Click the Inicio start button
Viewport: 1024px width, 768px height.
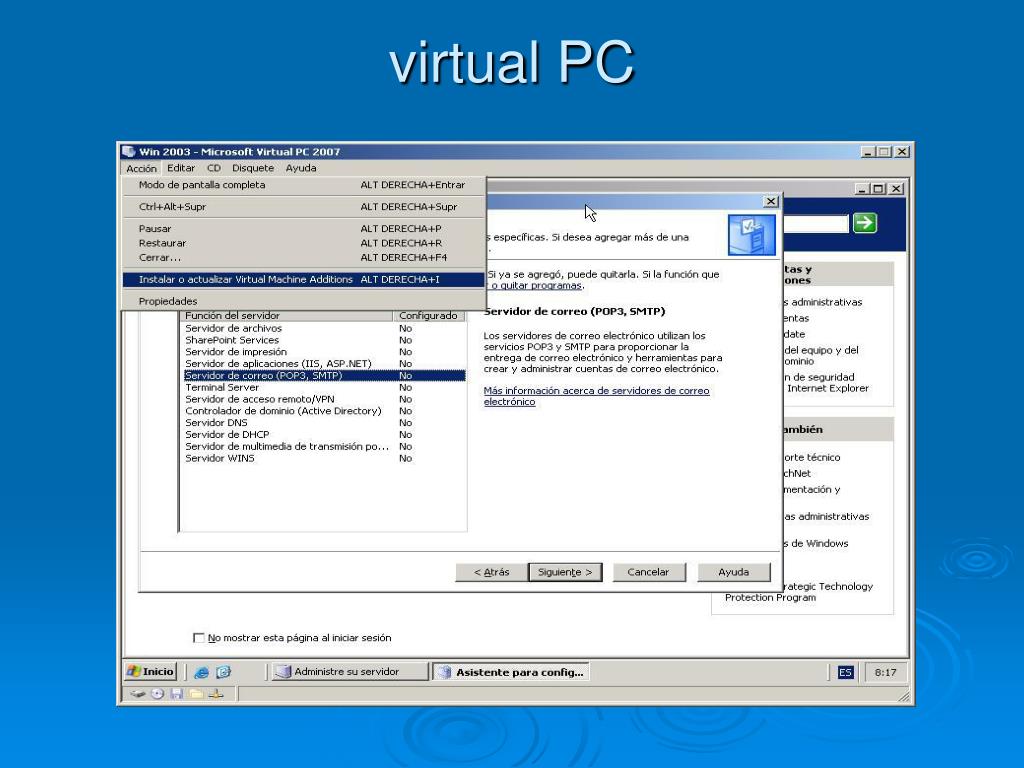(x=151, y=671)
